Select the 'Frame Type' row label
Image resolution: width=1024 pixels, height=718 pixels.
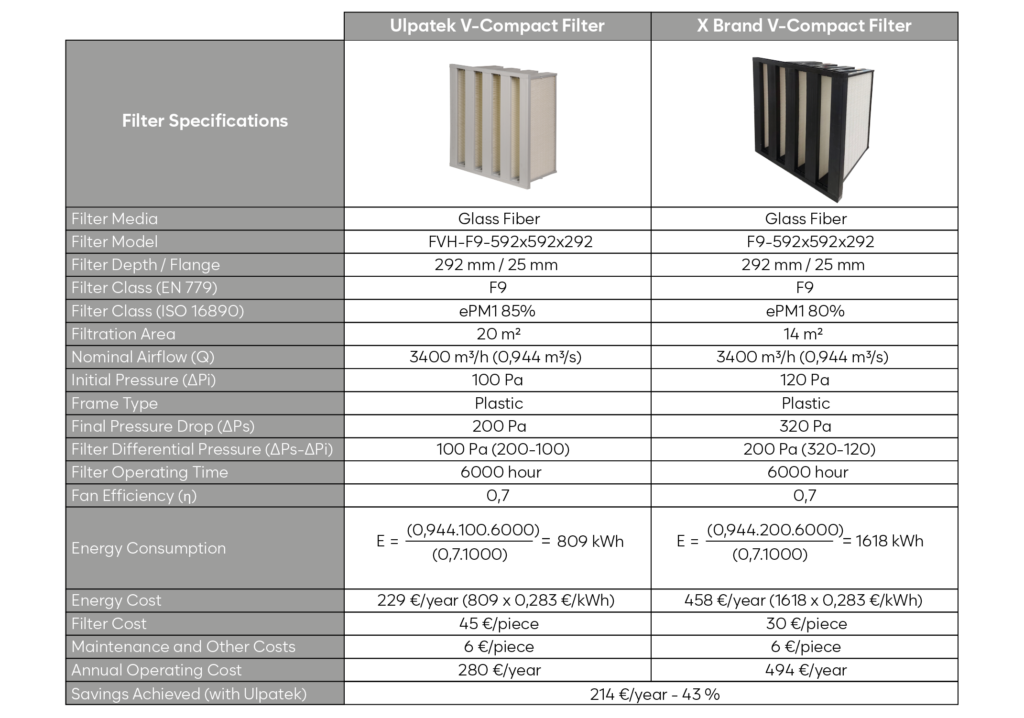point(114,404)
